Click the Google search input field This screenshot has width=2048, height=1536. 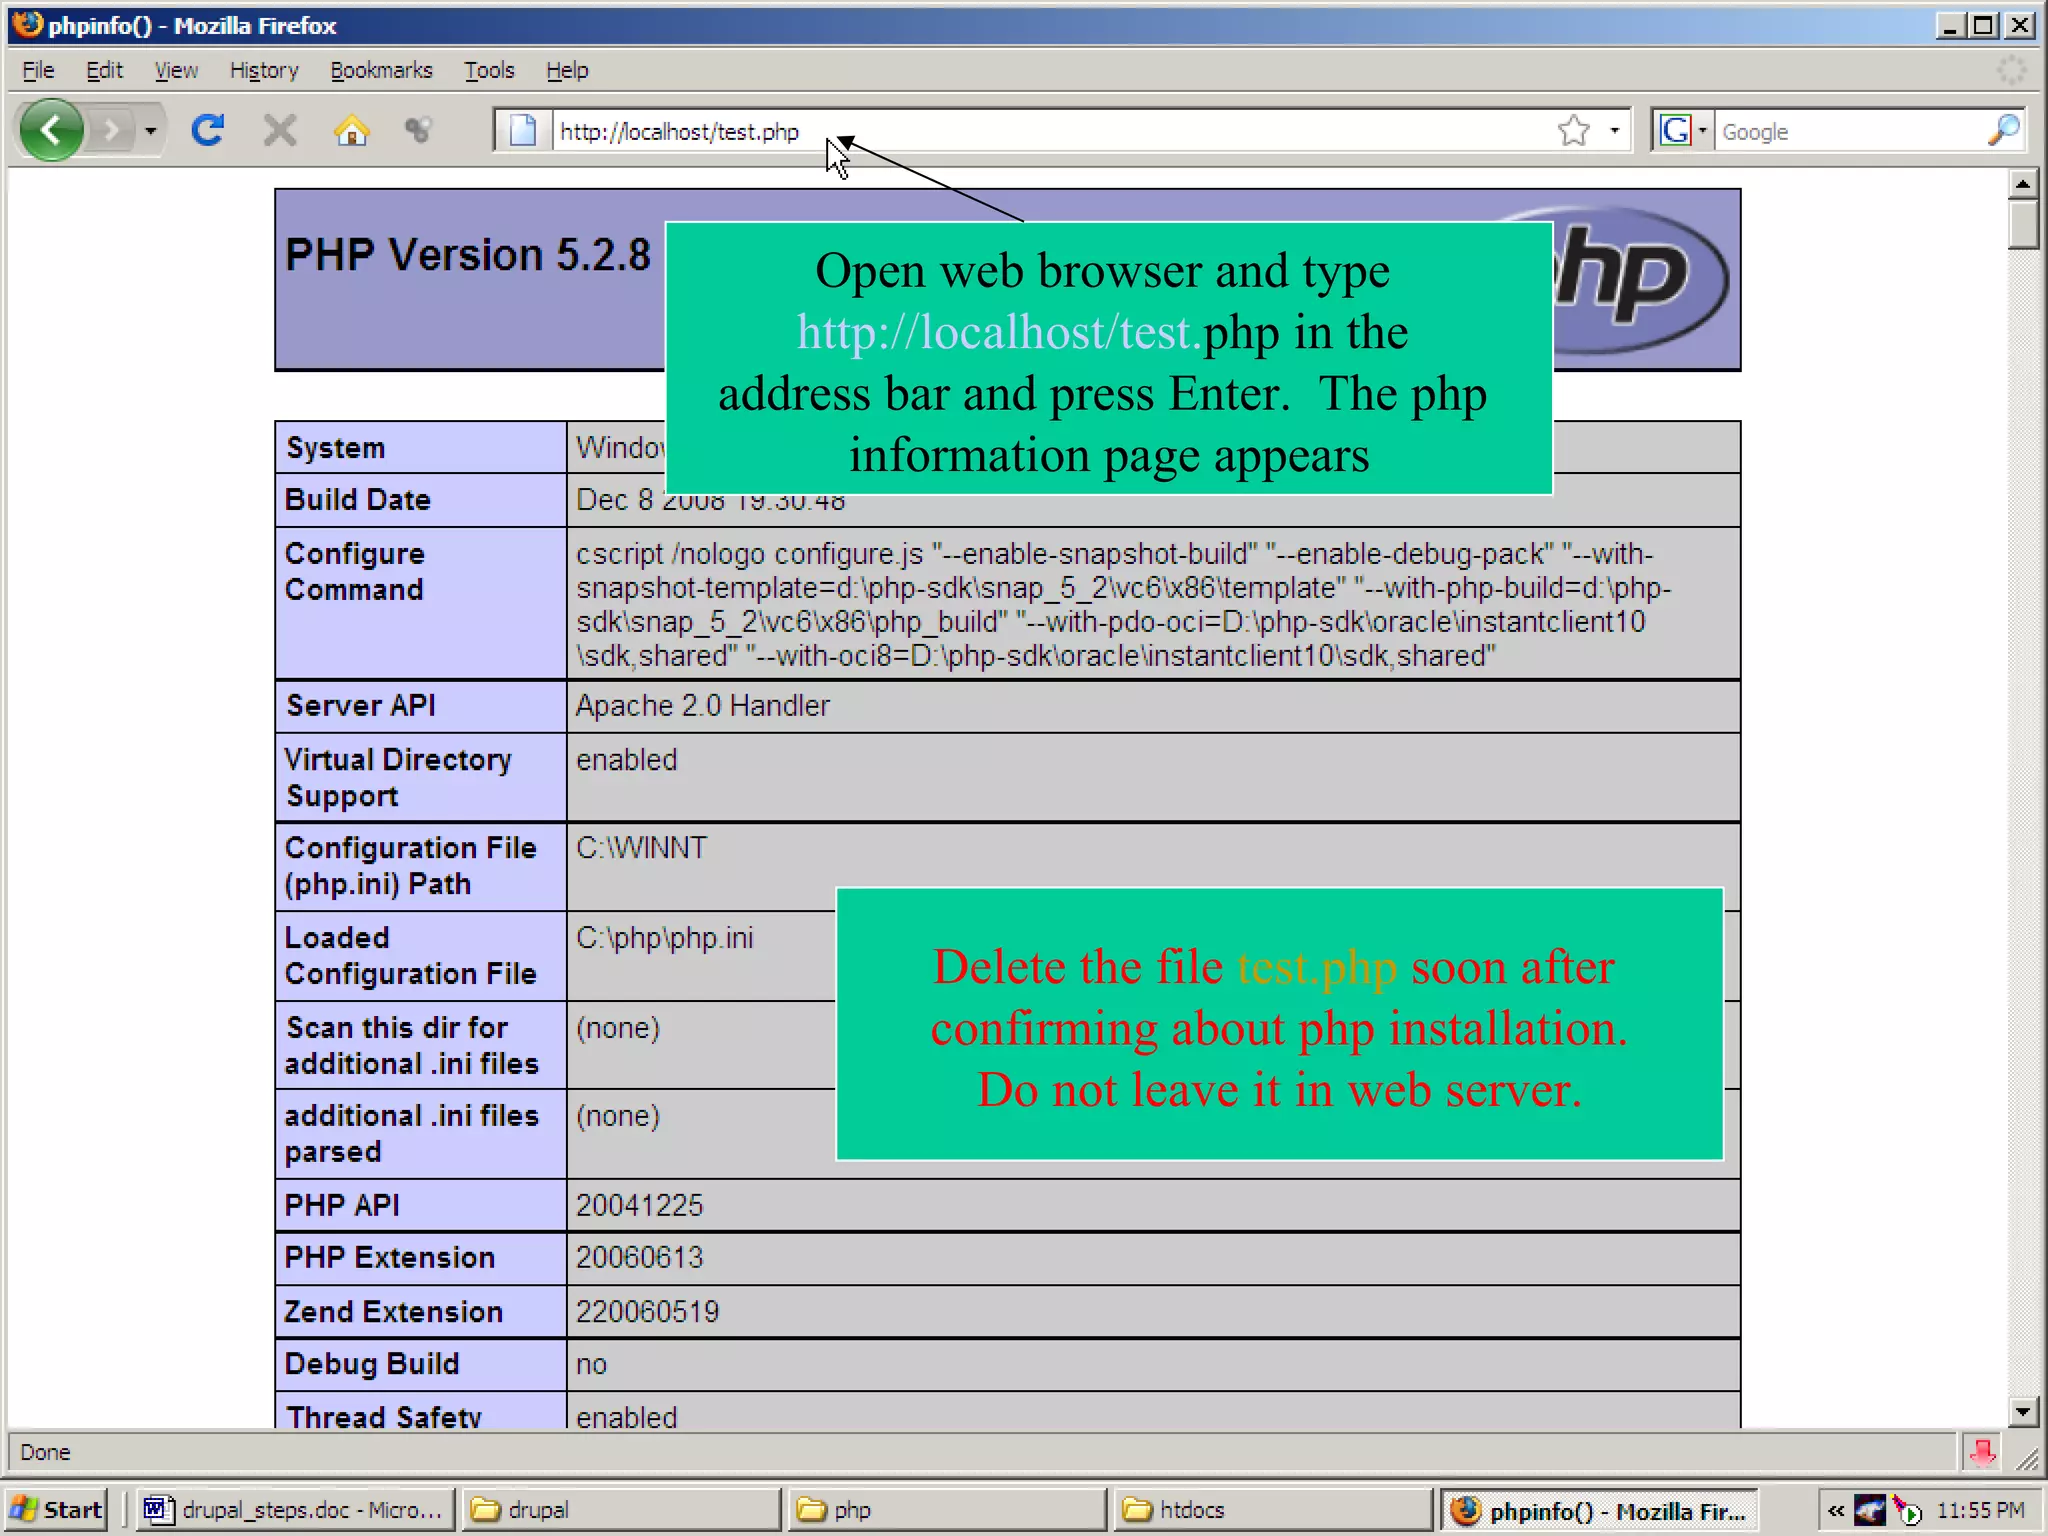pos(1850,131)
